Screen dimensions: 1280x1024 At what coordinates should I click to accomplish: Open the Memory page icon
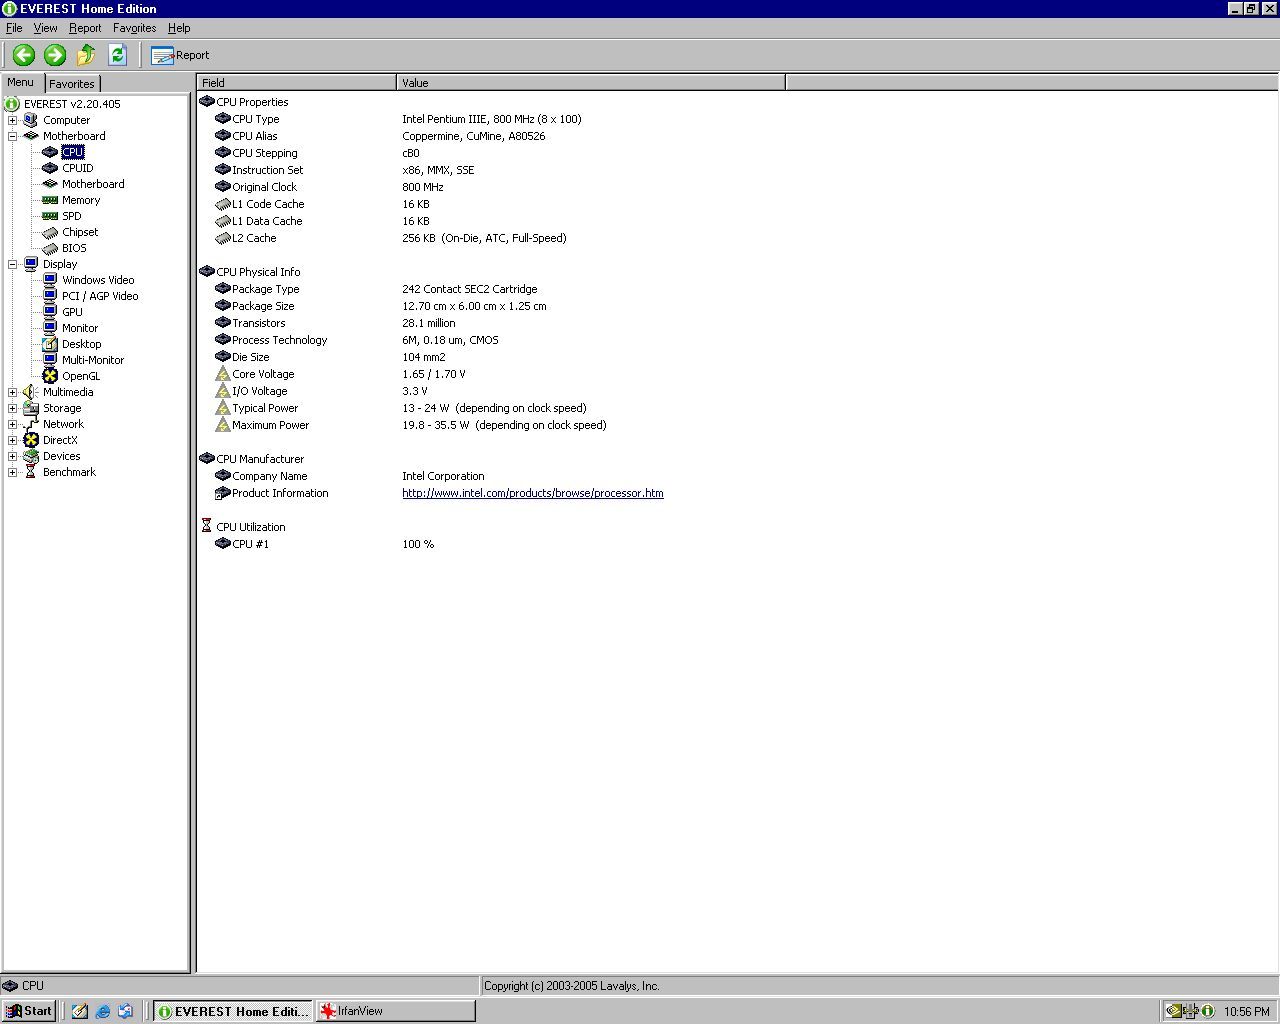point(50,200)
